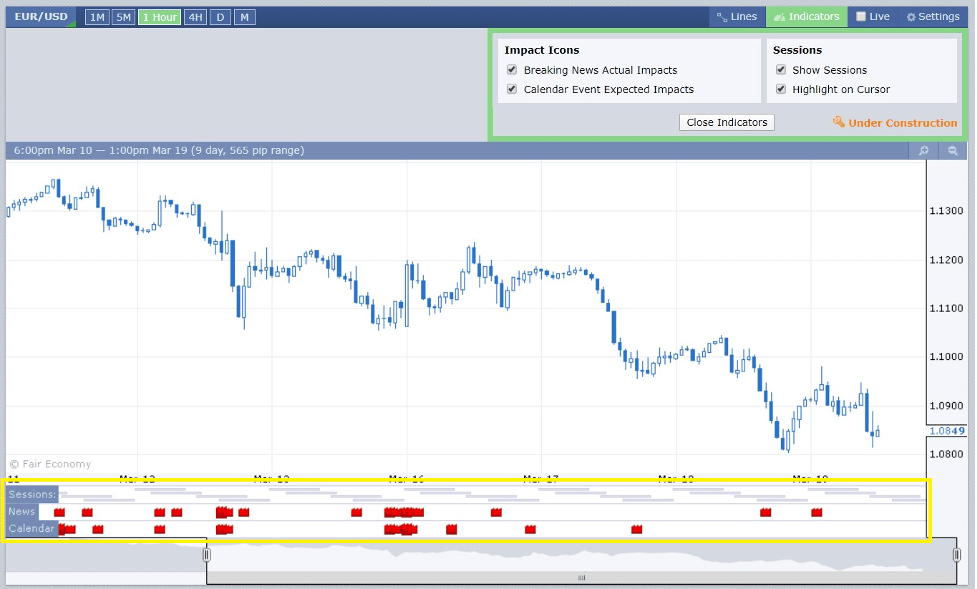Open the Lines tool
Viewport: 977px width, 589px height.
(737, 16)
